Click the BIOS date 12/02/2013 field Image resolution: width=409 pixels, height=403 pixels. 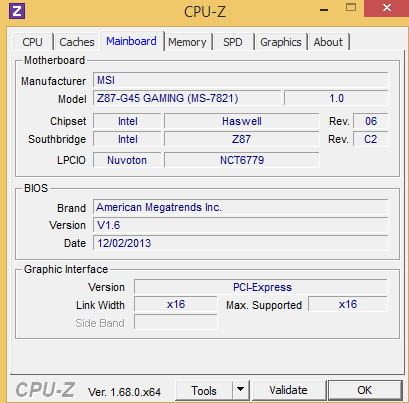tap(241, 243)
